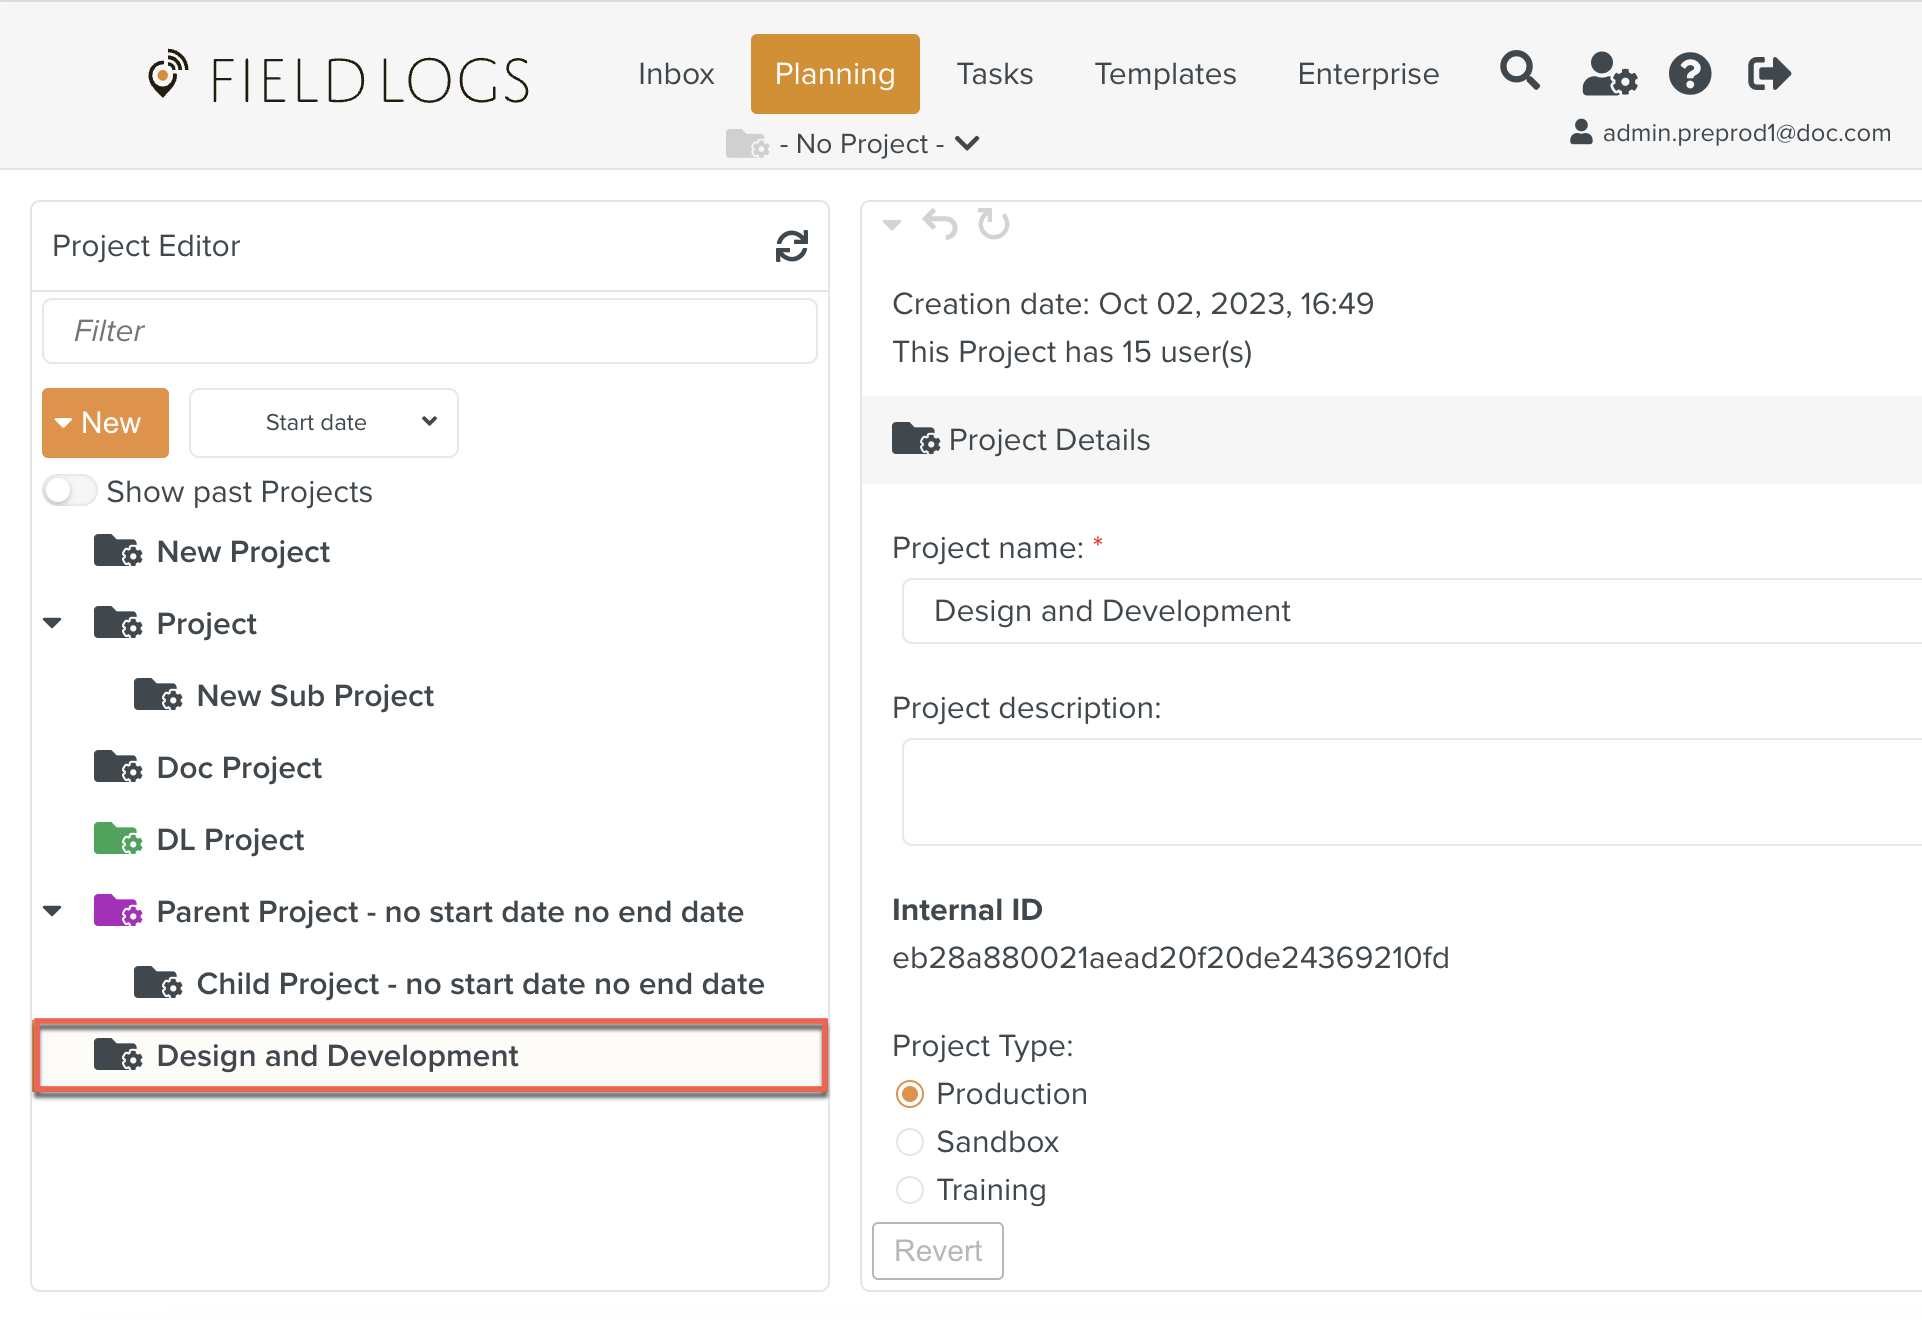The width and height of the screenshot is (1922, 1320).
Task: Open the Inbox tab
Action: click(x=676, y=74)
